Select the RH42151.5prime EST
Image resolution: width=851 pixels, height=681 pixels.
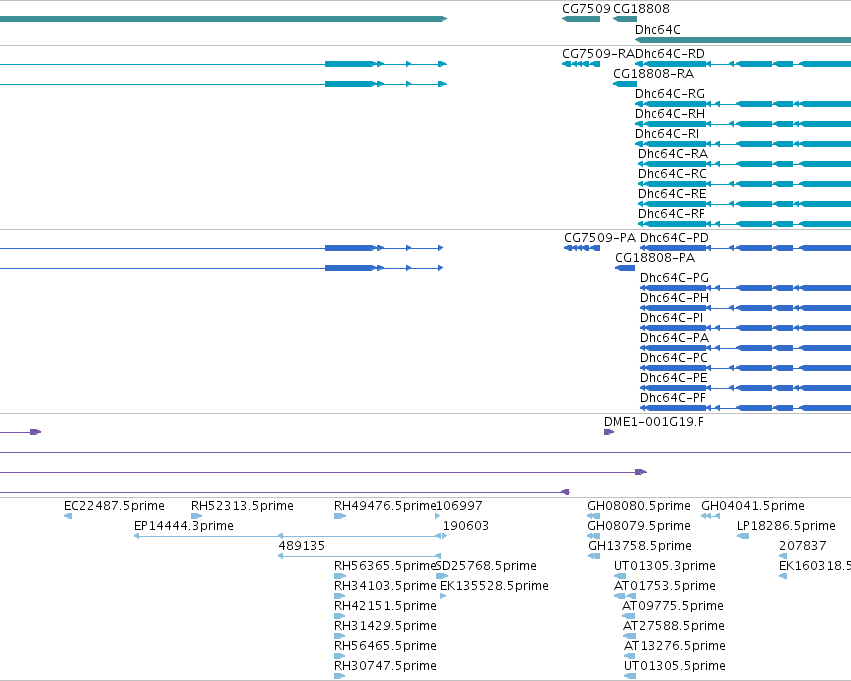(340, 616)
